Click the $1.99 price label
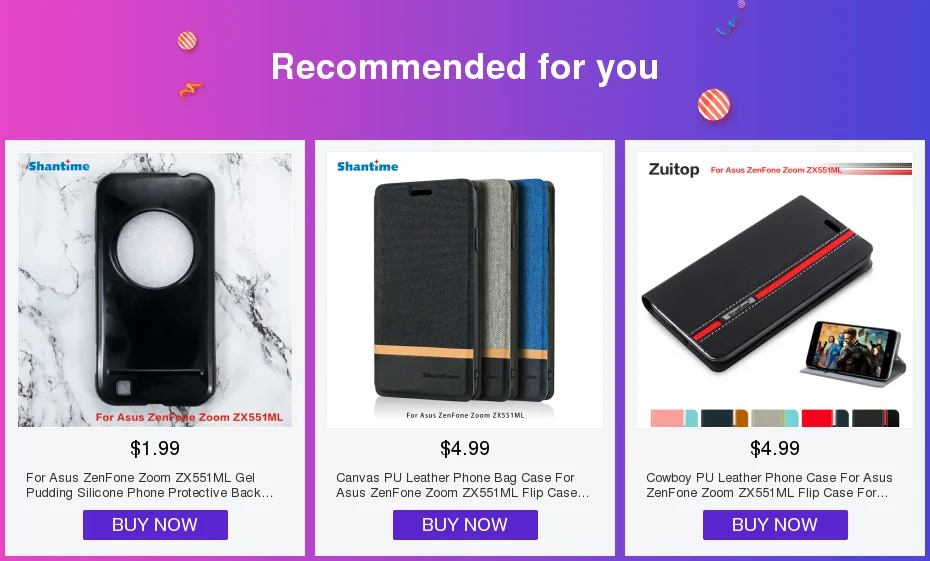Image resolution: width=930 pixels, height=561 pixels. (x=155, y=448)
